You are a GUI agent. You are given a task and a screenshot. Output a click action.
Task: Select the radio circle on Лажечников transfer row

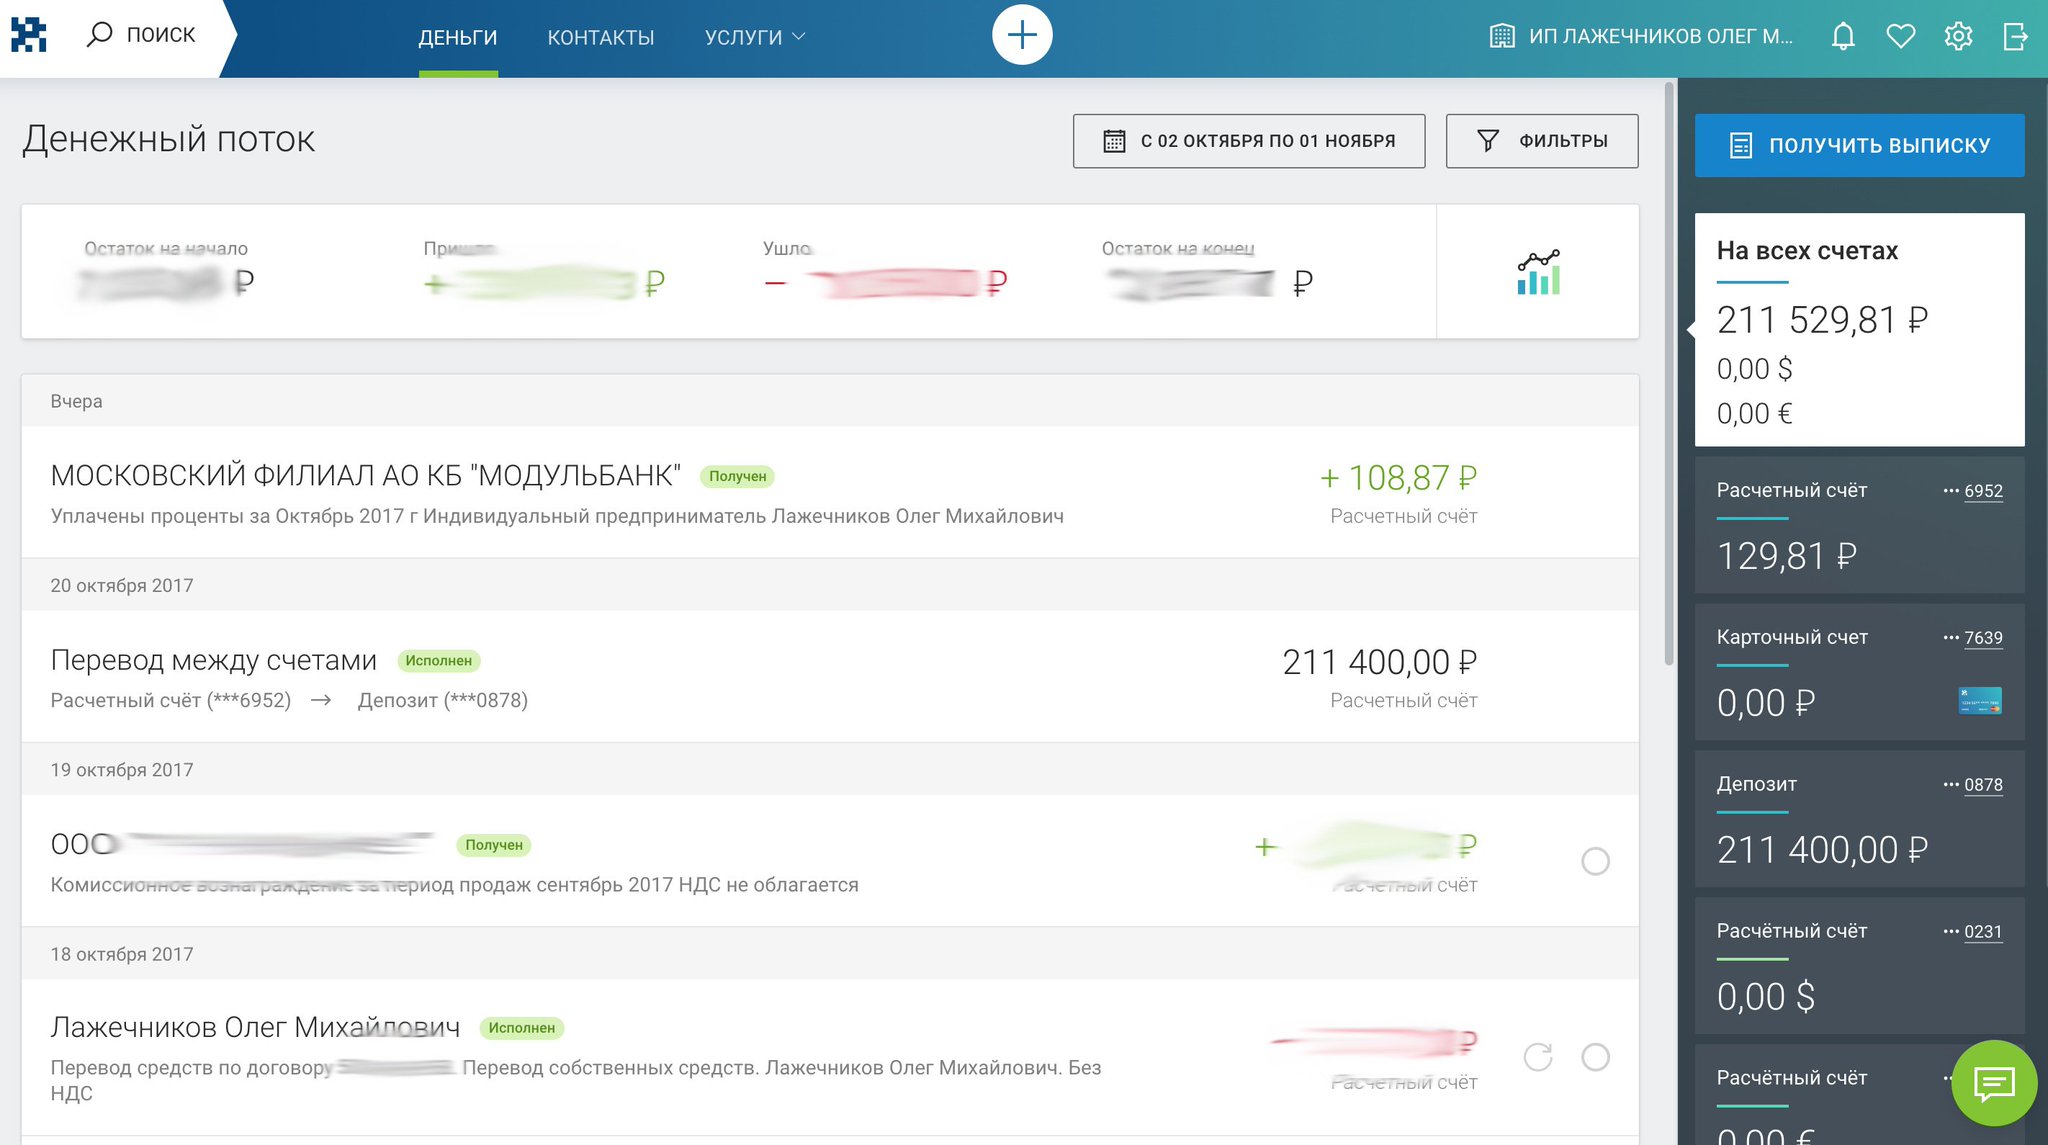click(1596, 1057)
